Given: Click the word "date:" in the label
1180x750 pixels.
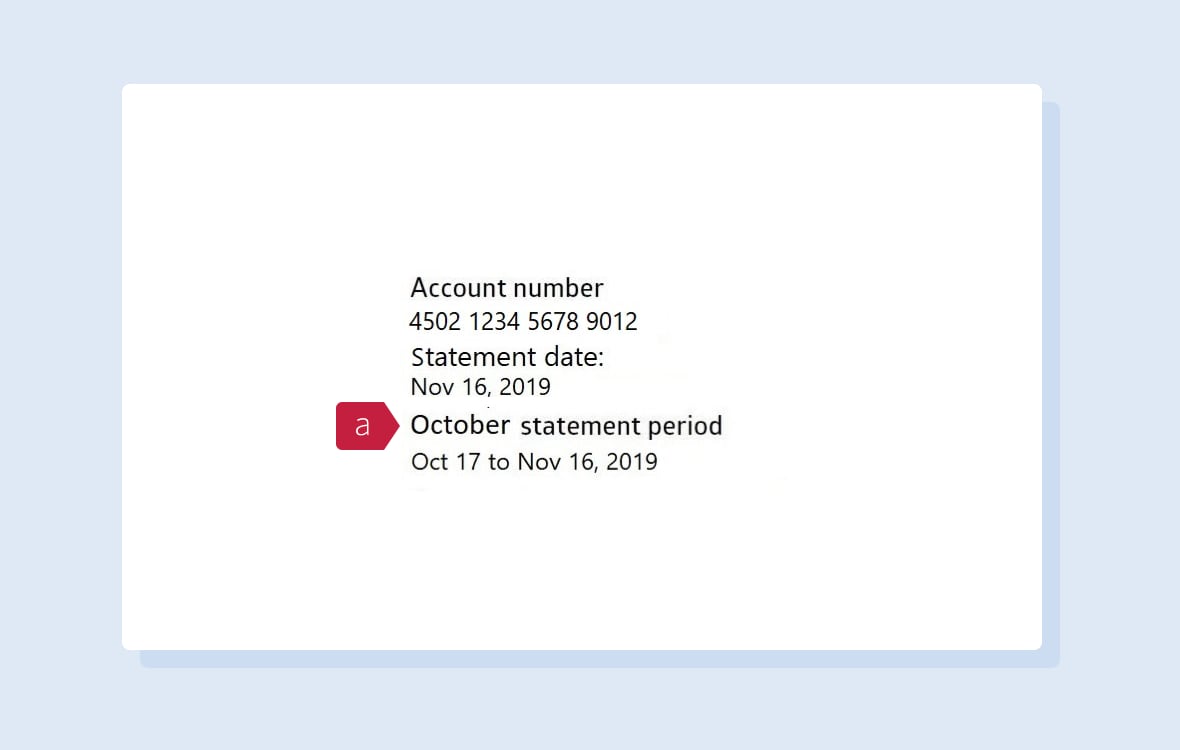Looking at the screenshot, I should tap(574, 357).
